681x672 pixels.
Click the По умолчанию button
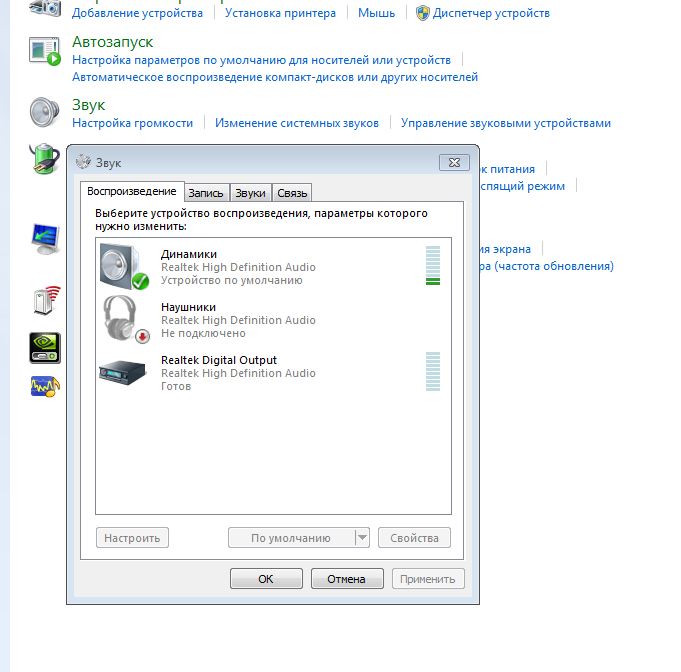pos(291,538)
